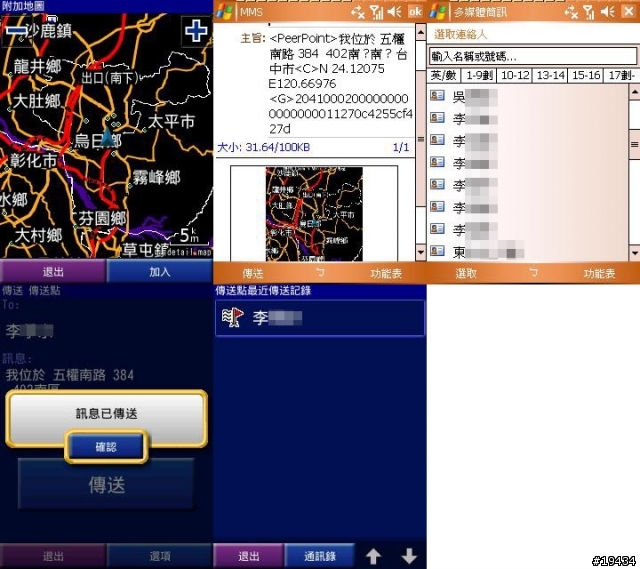Zoom out with the map minus icon
Viewport: 640px width, 569px height.
click(16, 31)
